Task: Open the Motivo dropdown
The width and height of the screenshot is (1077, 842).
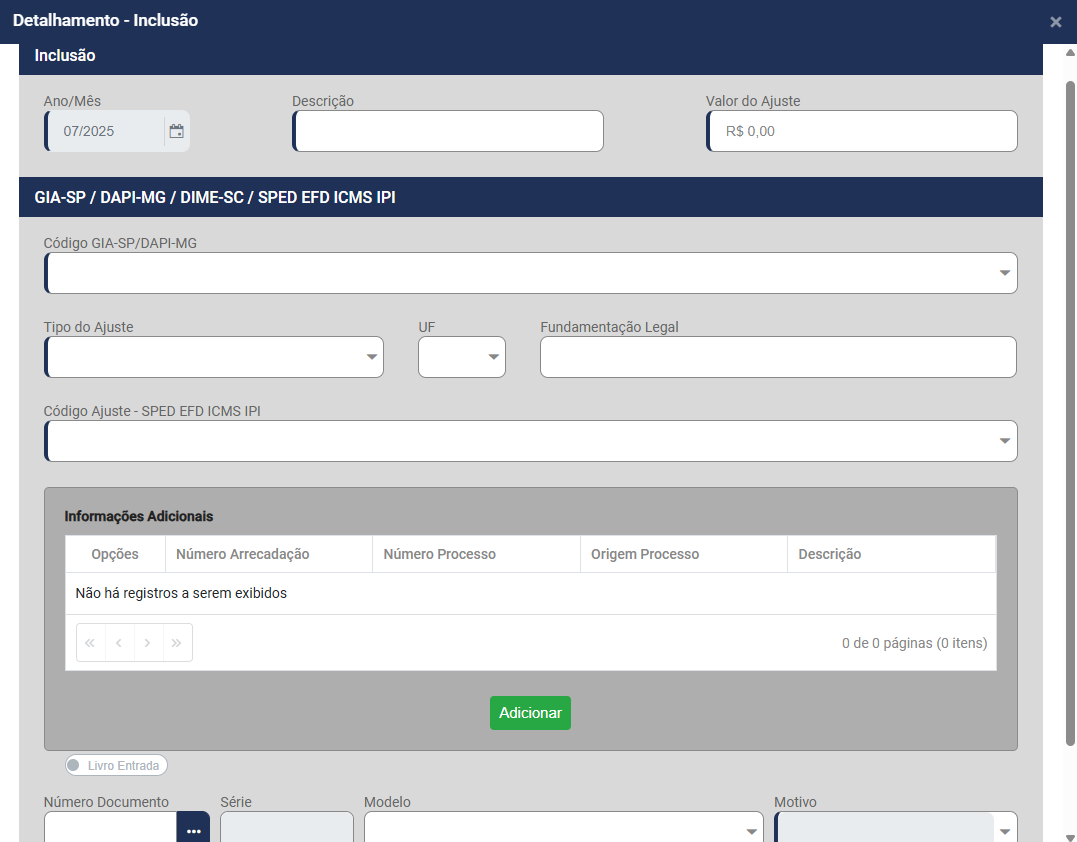Action: pyautogui.click(x=1004, y=831)
